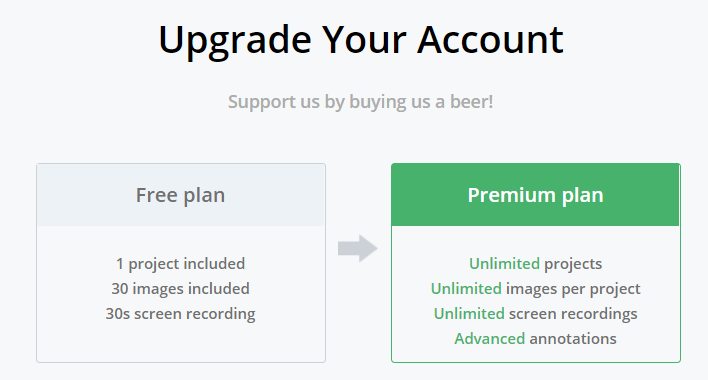Click the Premium plan card body

536,294
